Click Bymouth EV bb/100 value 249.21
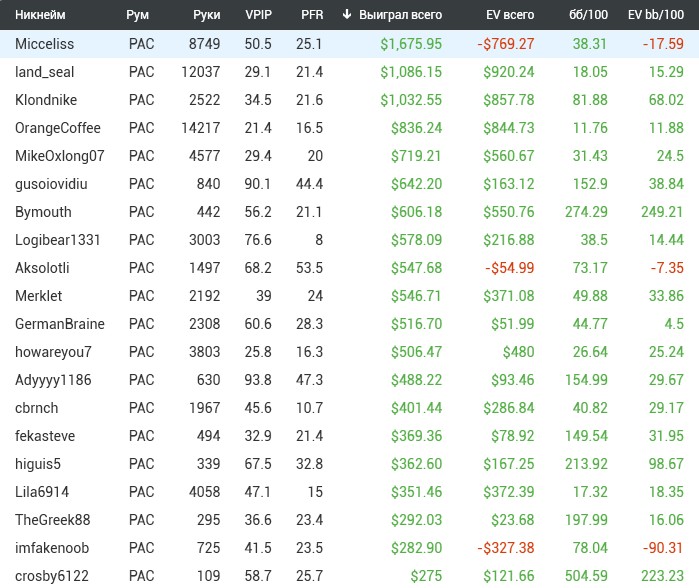This screenshot has width=699, height=588. [x=662, y=212]
